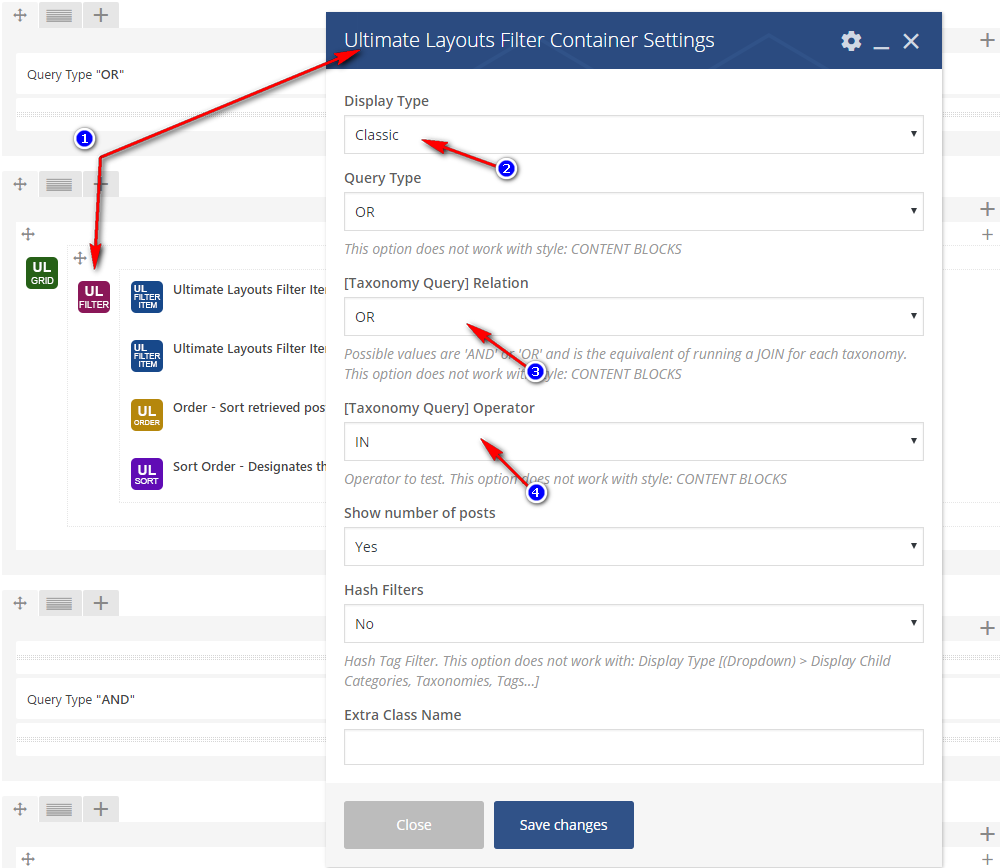
Task: Close the settings dialog with X
Action: (911, 41)
